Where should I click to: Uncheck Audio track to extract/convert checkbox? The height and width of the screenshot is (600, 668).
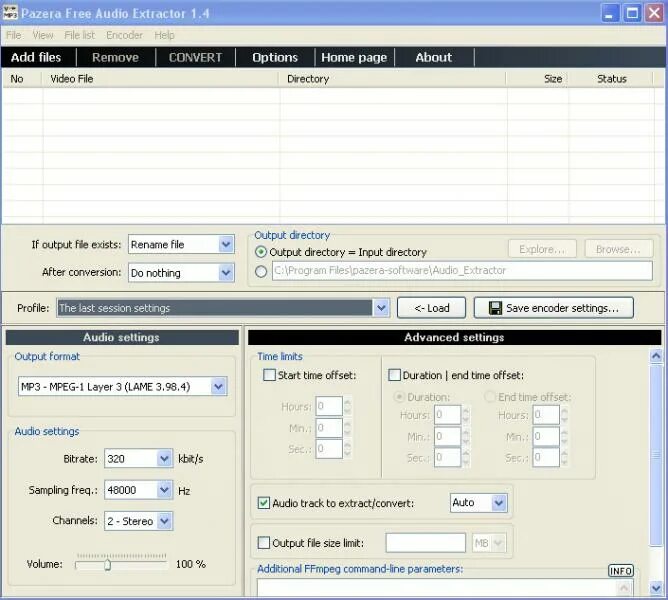click(x=264, y=503)
